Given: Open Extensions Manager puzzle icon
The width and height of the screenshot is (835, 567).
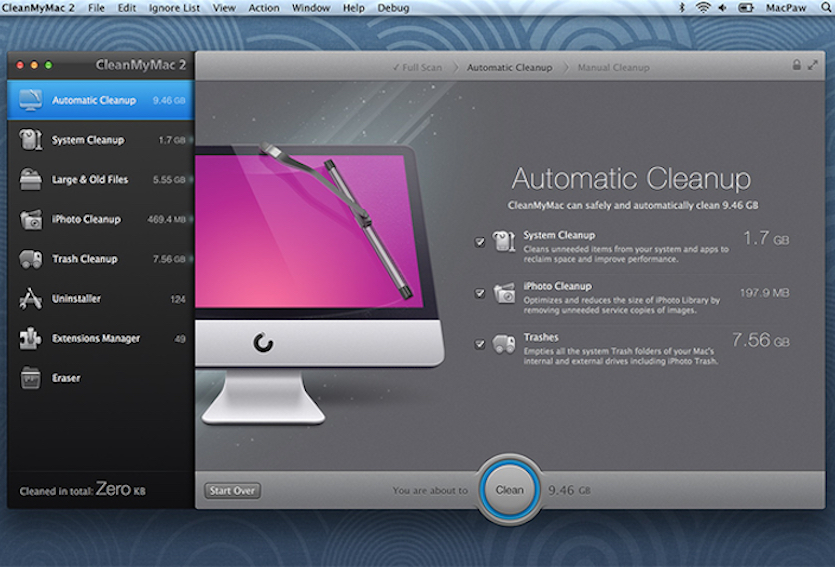Looking at the screenshot, I should pyautogui.click(x=30, y=339).
